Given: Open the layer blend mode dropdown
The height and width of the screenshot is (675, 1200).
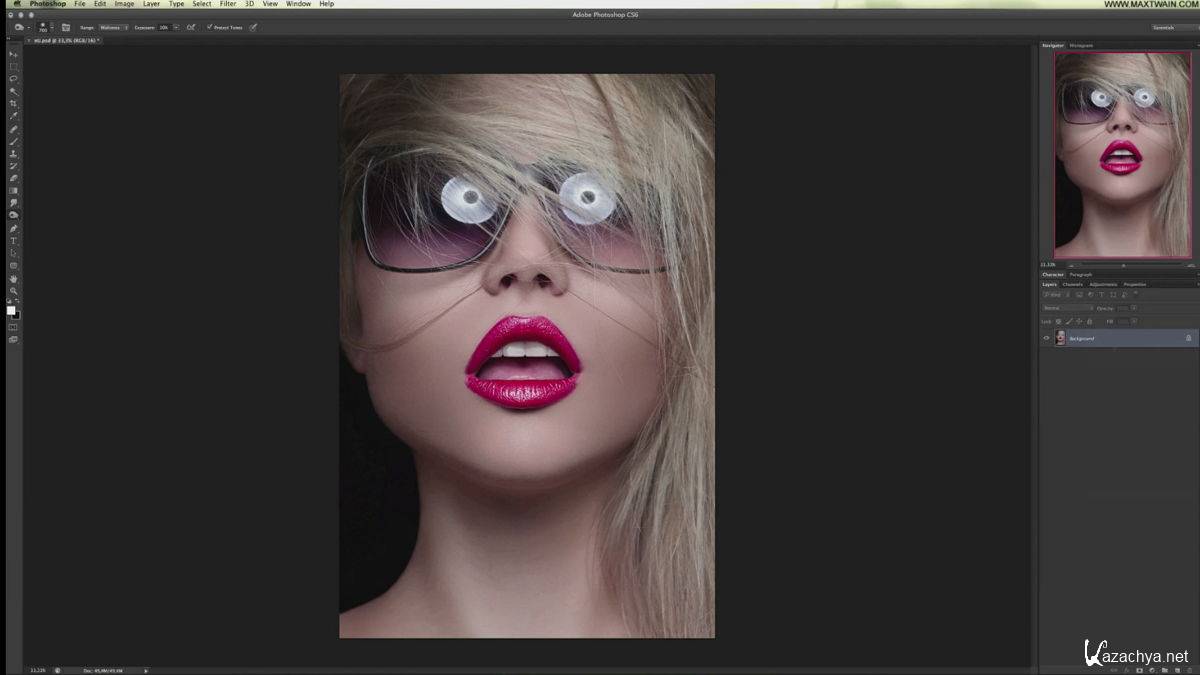Looking at the screenshot, I should click(x=1066, y=308).
